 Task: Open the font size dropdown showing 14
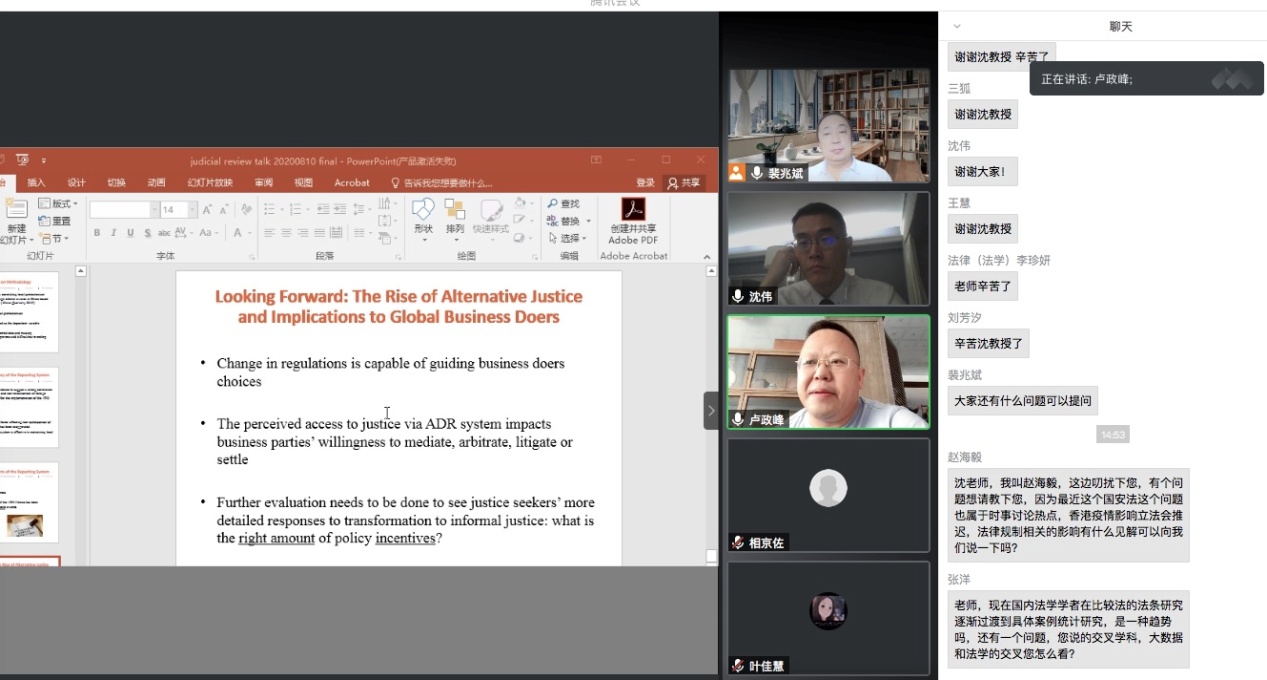click(x=193, y=210)
